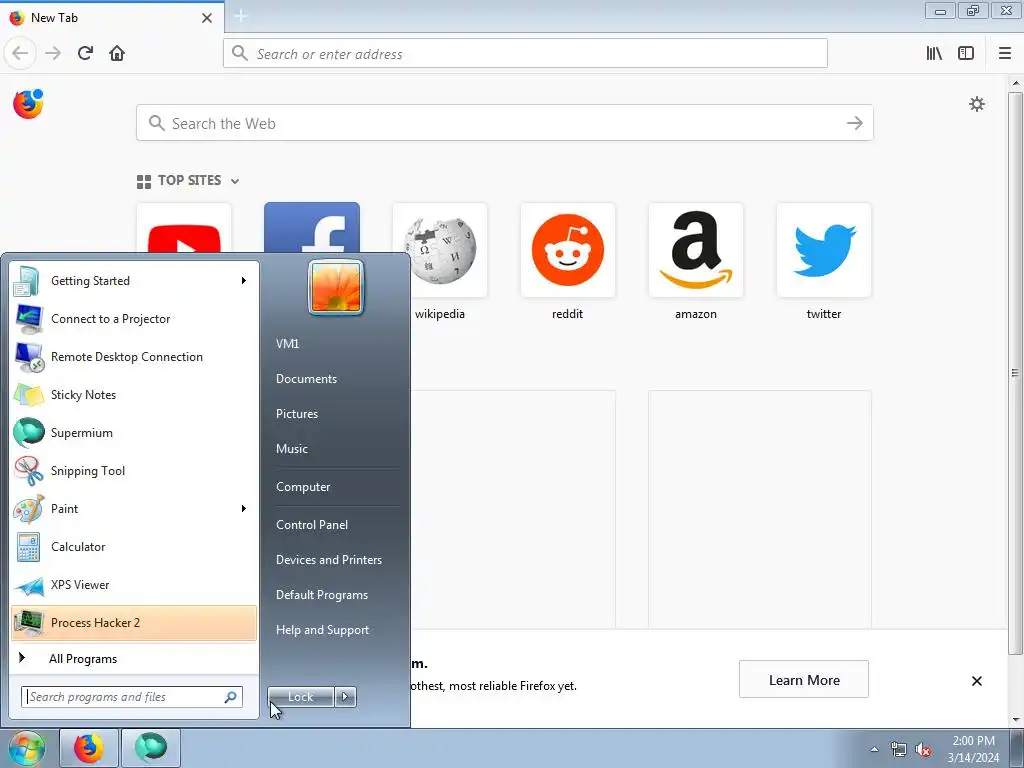The image size is (1024, 768).
Task: Go to Firefox home page icon
Action: 117,53
